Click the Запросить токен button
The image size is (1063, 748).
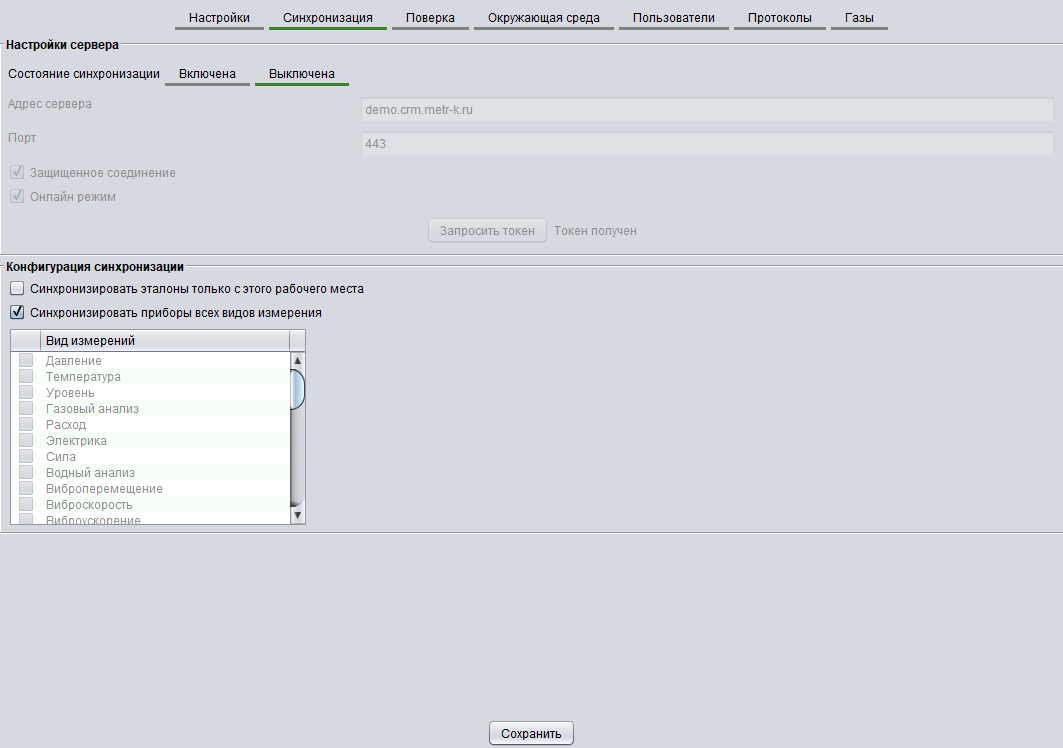point(487,231)
